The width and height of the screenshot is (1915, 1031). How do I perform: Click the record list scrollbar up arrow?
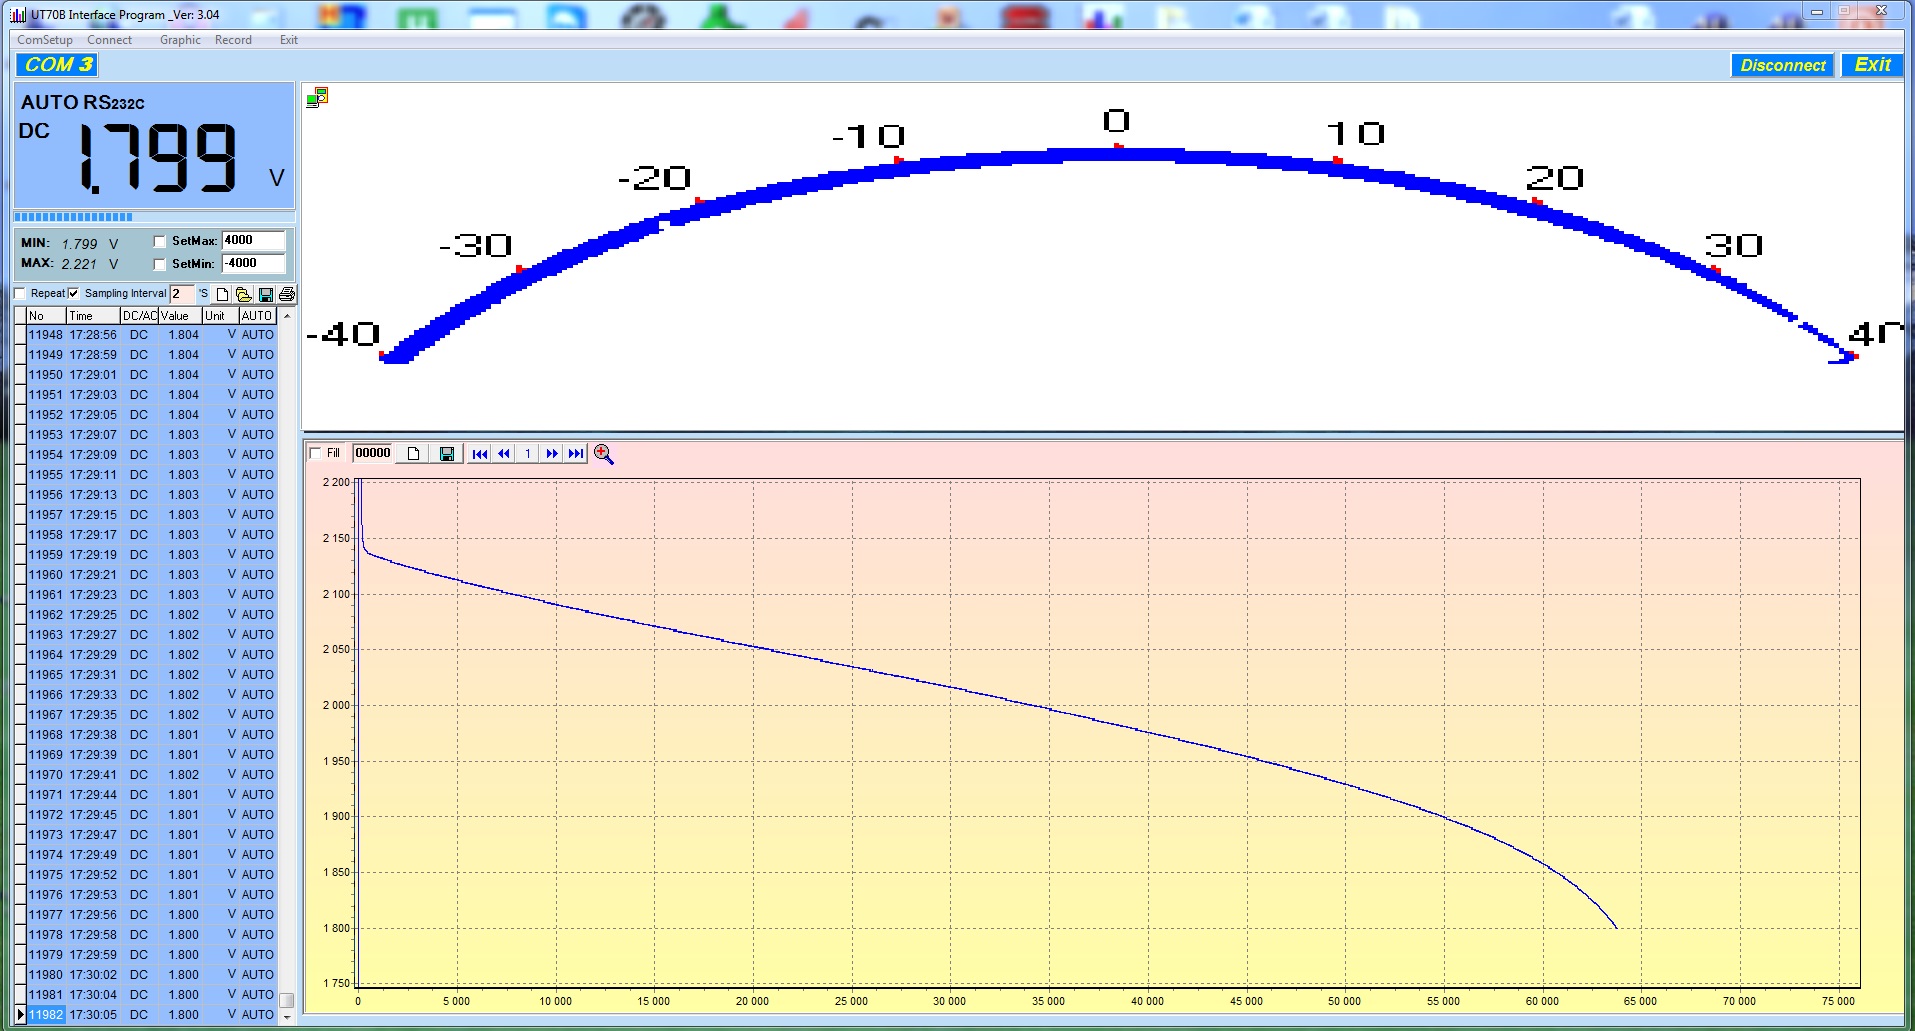(287, 316)
